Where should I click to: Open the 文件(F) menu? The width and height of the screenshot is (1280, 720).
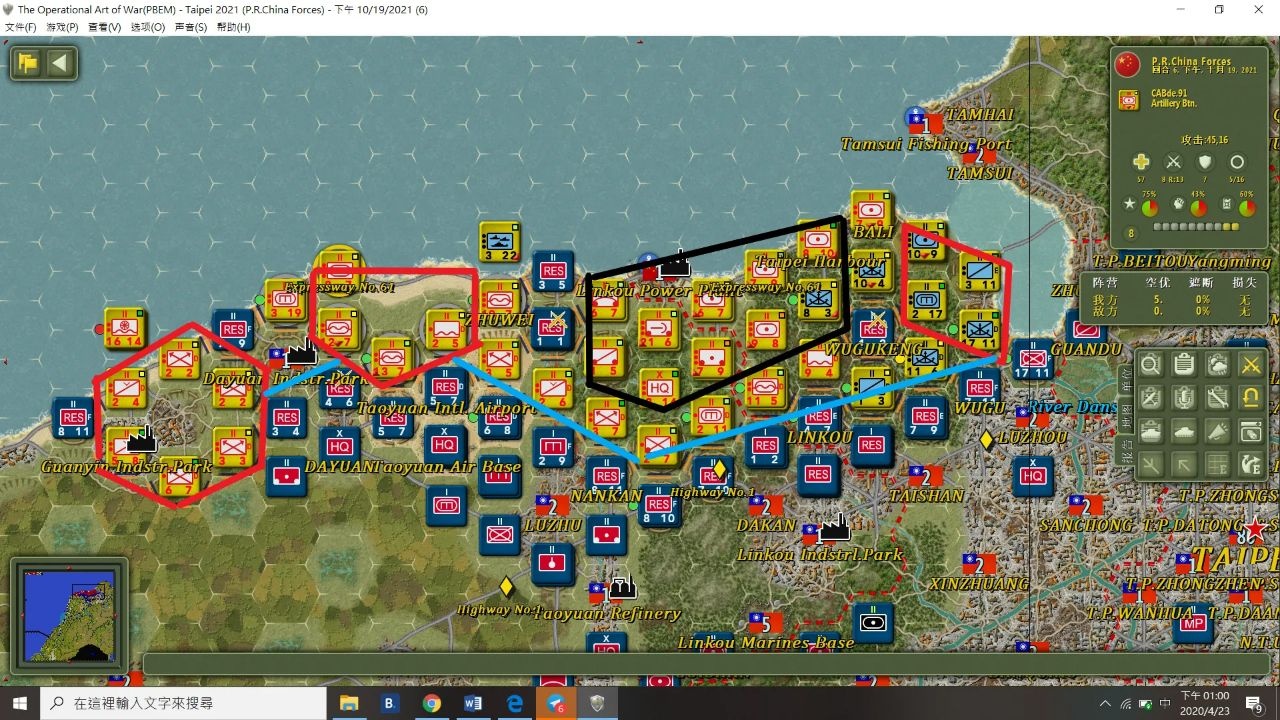point(21,27)
